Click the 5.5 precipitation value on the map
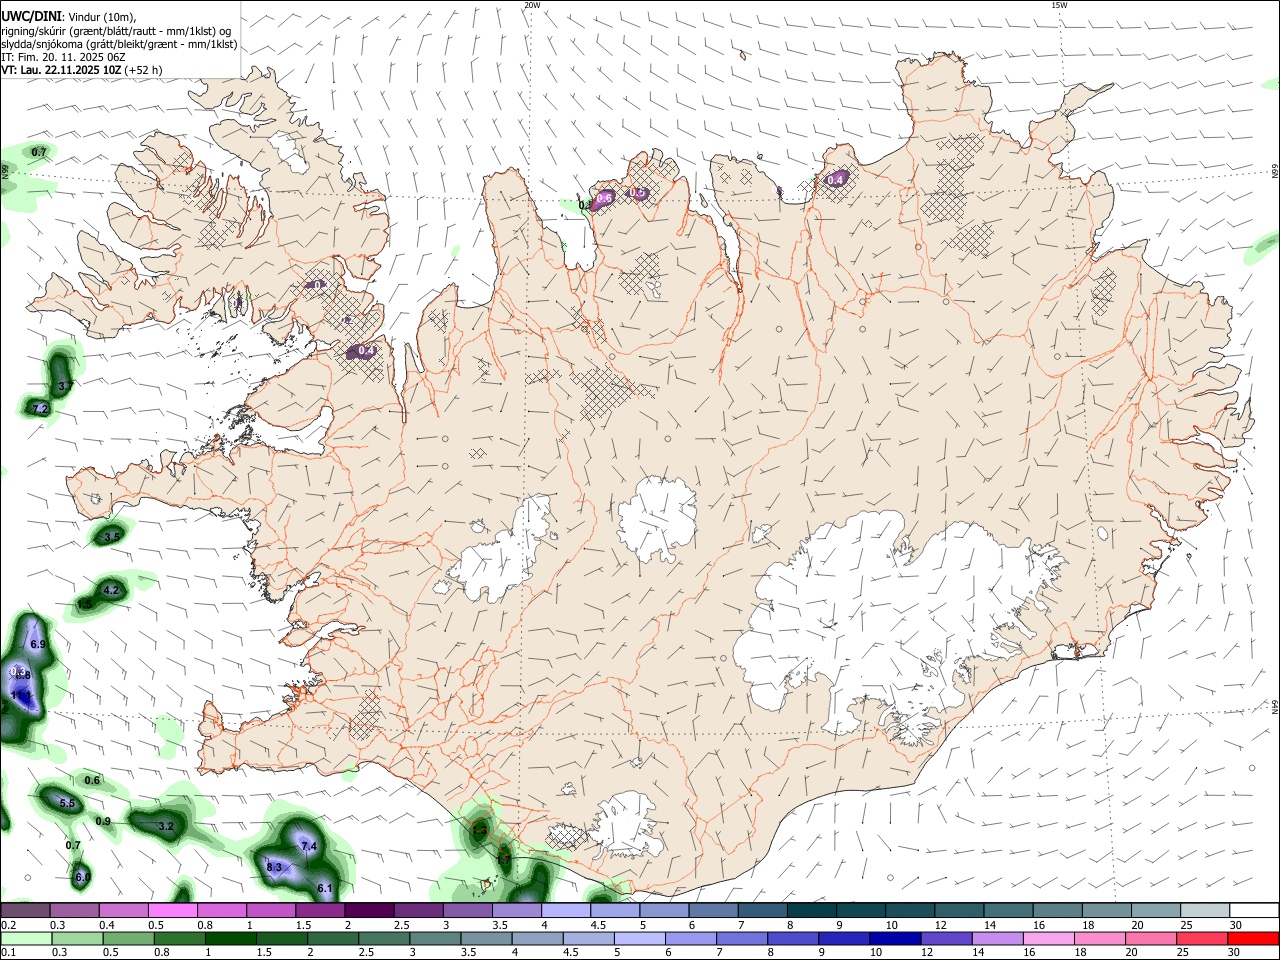 [x=67, y=804]
